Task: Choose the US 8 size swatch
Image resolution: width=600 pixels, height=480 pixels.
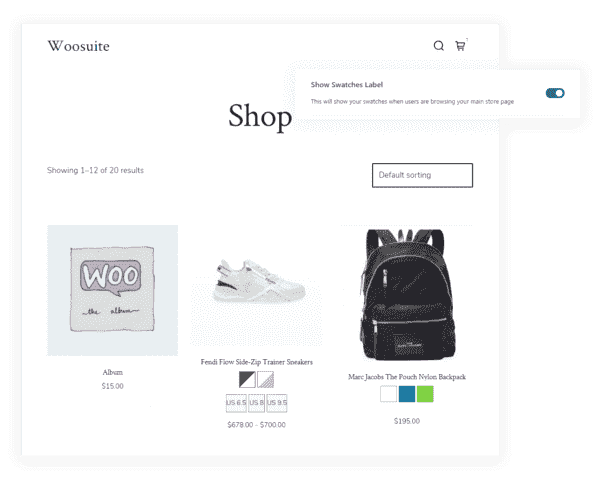Action: click(x=256, y=403)
